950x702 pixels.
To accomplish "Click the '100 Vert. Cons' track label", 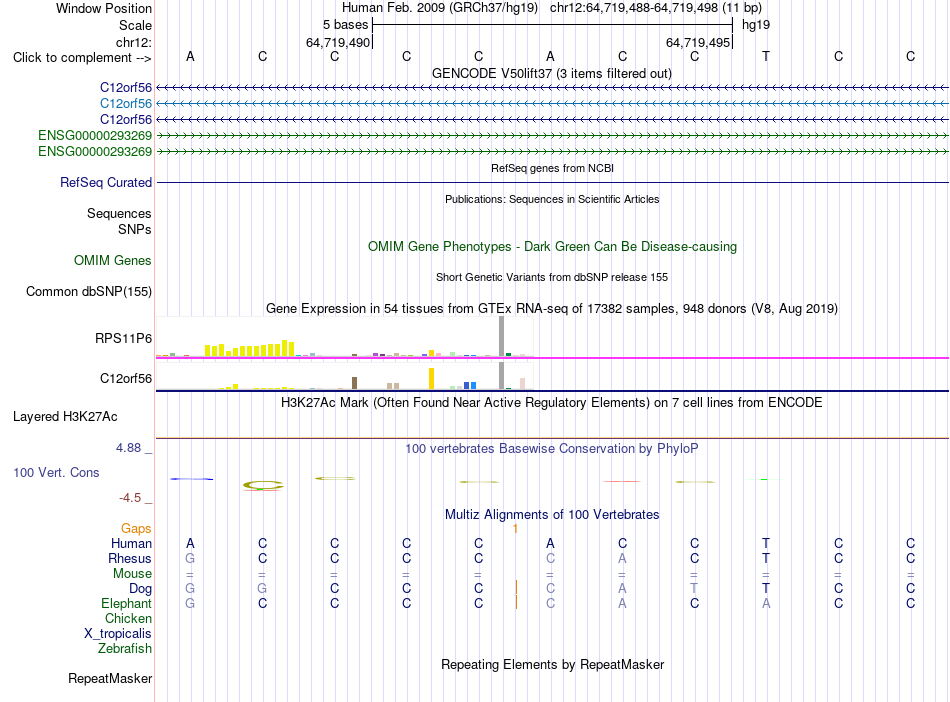I will (56, 472).
